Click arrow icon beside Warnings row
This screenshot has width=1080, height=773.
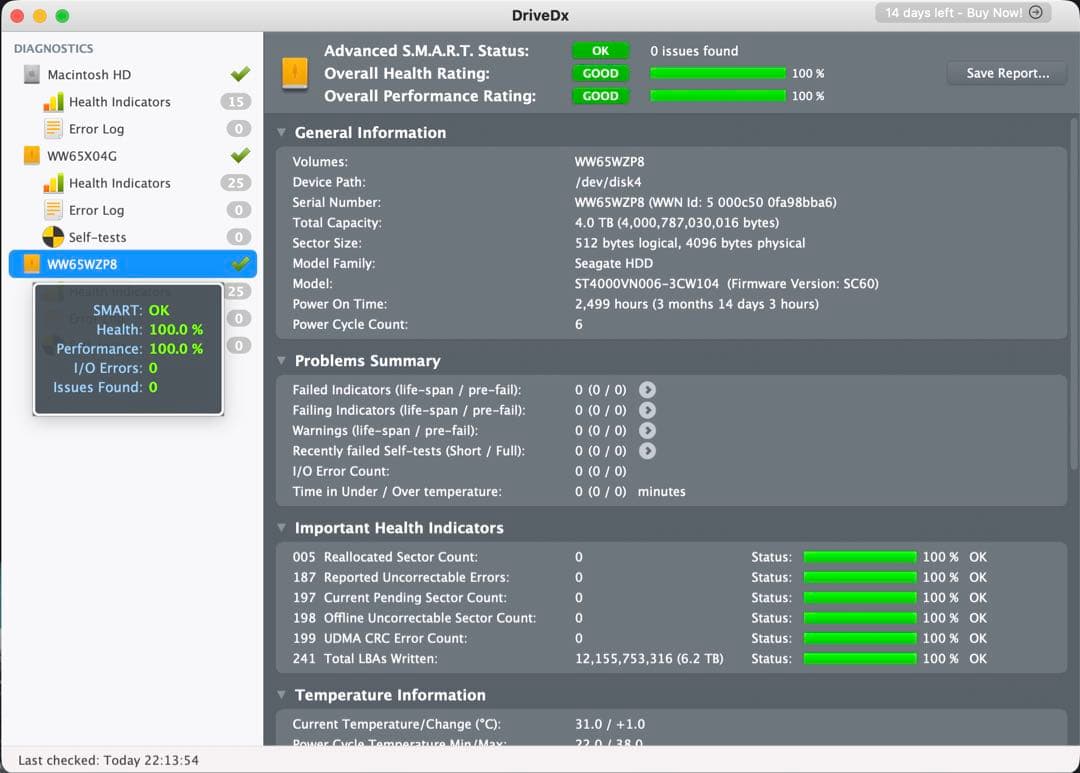(x=647, y=431)
